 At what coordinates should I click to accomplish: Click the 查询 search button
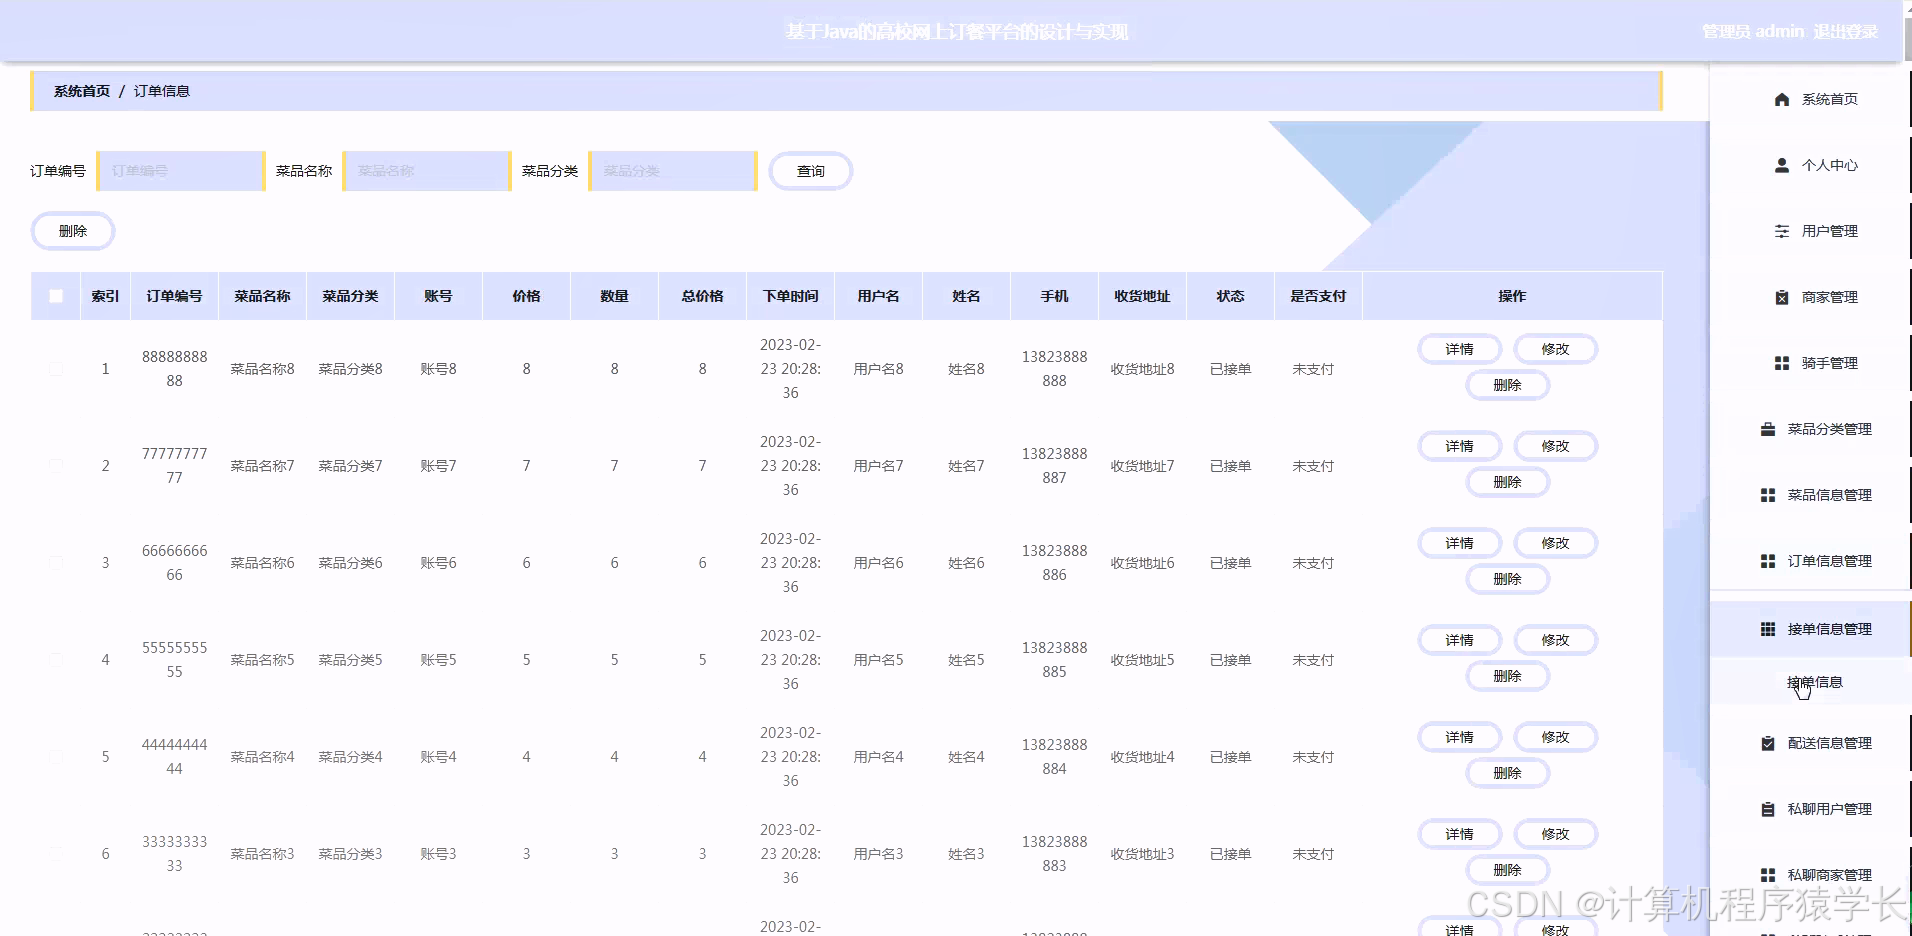(x=810, y=171)
